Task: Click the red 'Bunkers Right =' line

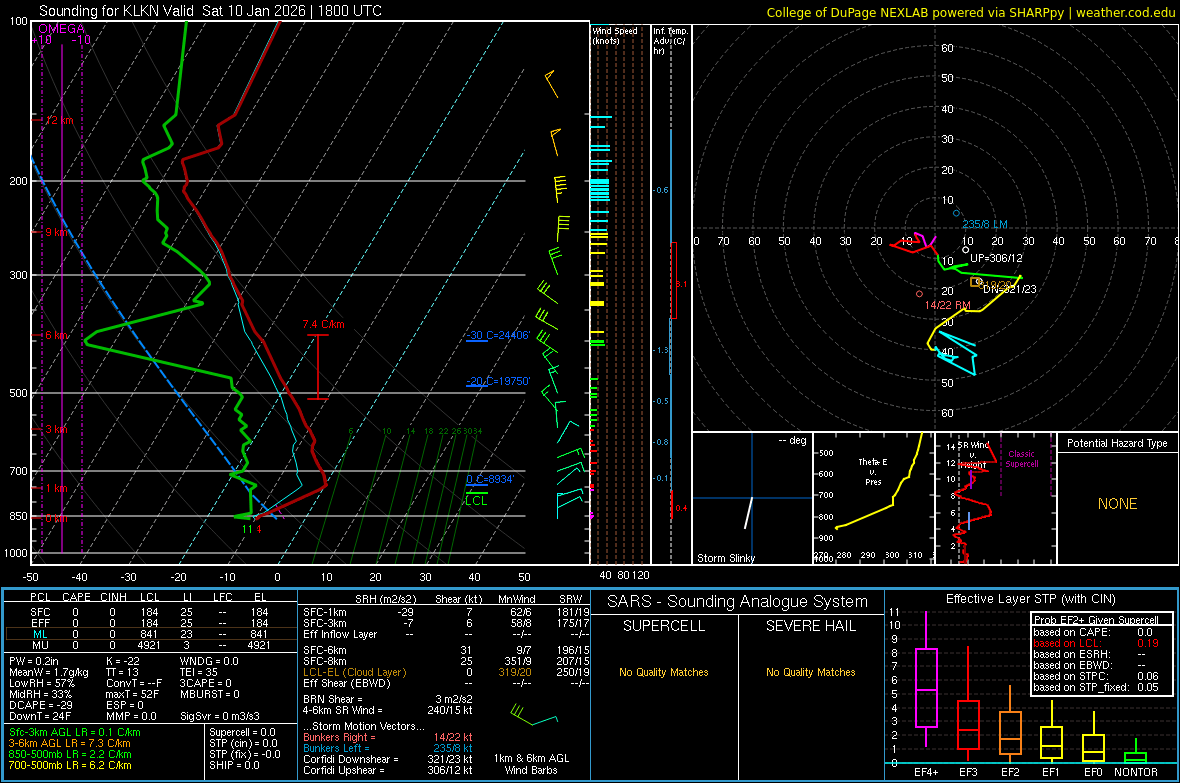Action: coord(388,737)
